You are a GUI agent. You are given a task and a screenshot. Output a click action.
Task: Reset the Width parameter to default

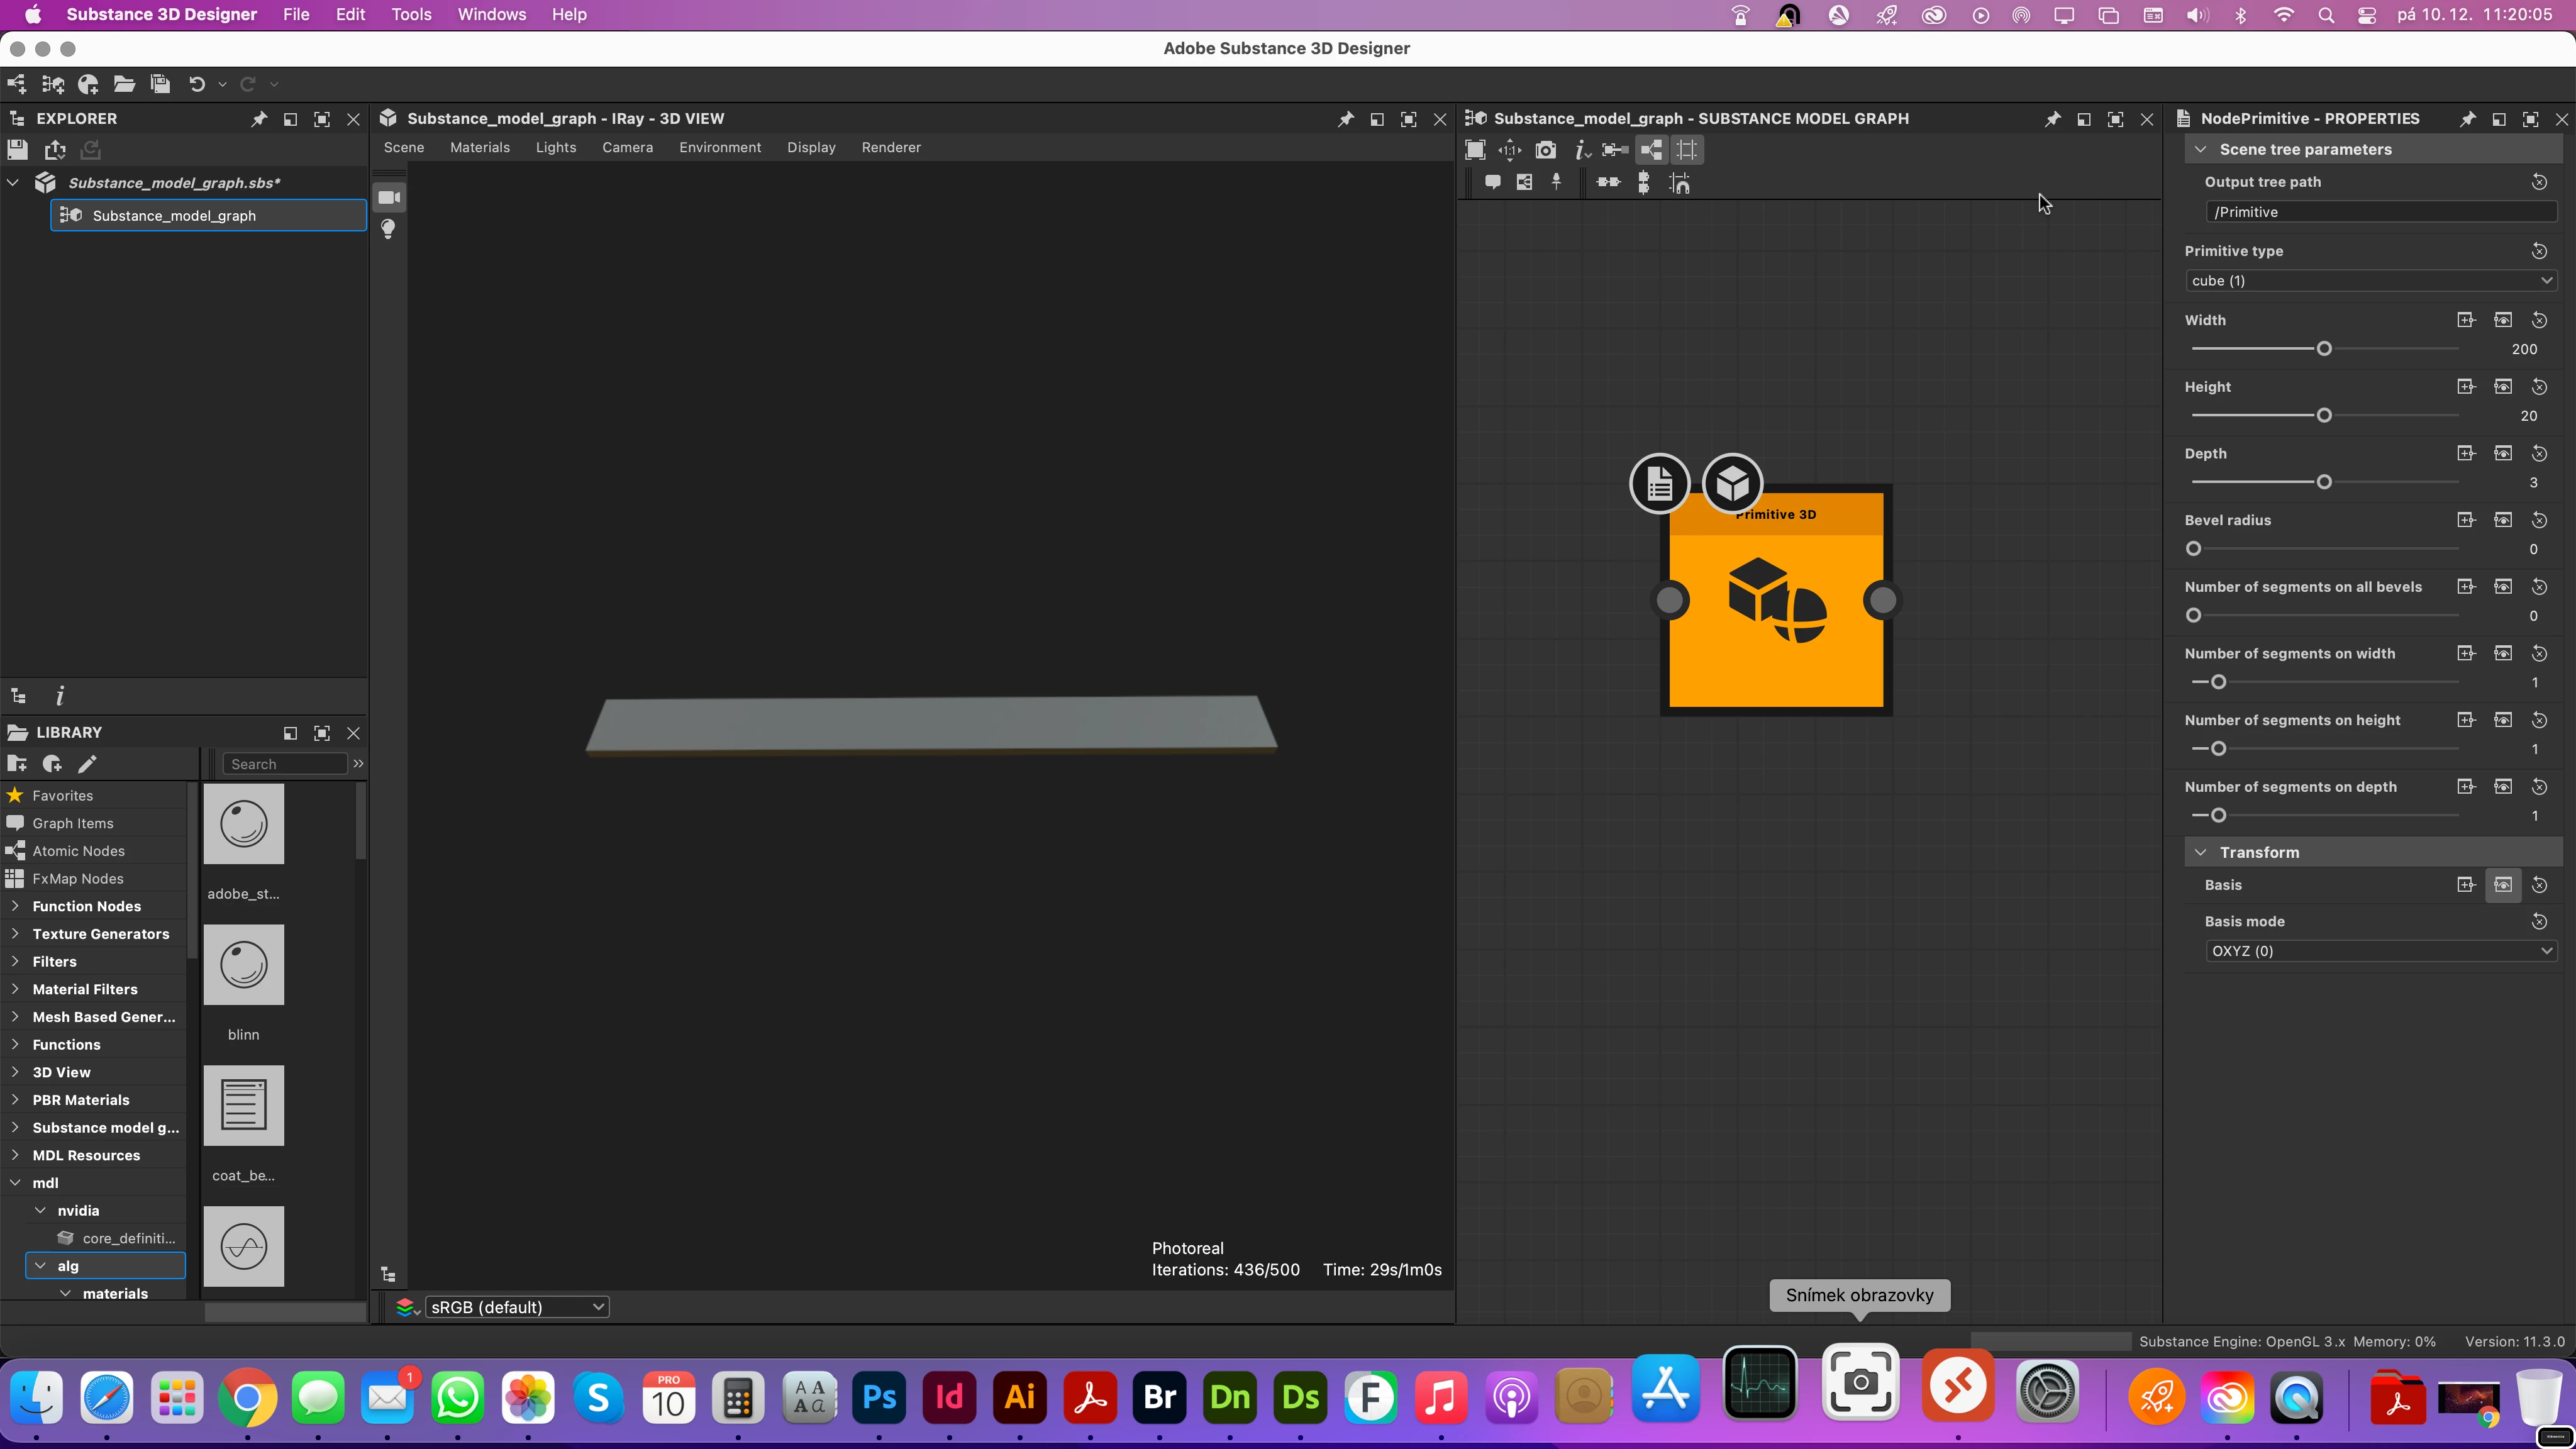click(2538, 320)
